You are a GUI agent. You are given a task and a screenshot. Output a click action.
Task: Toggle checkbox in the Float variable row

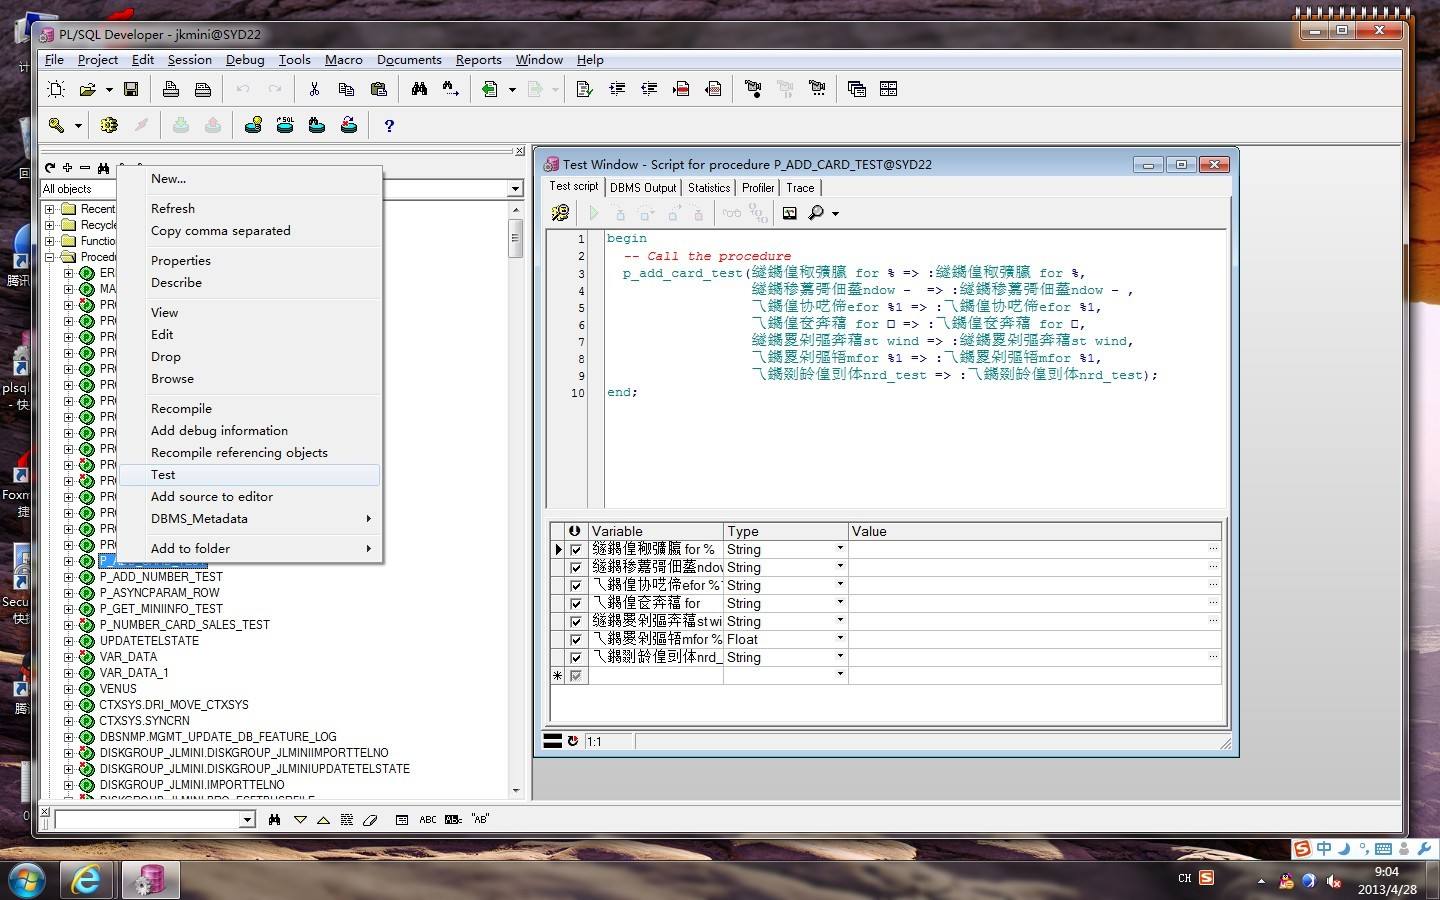click(575, 639)
